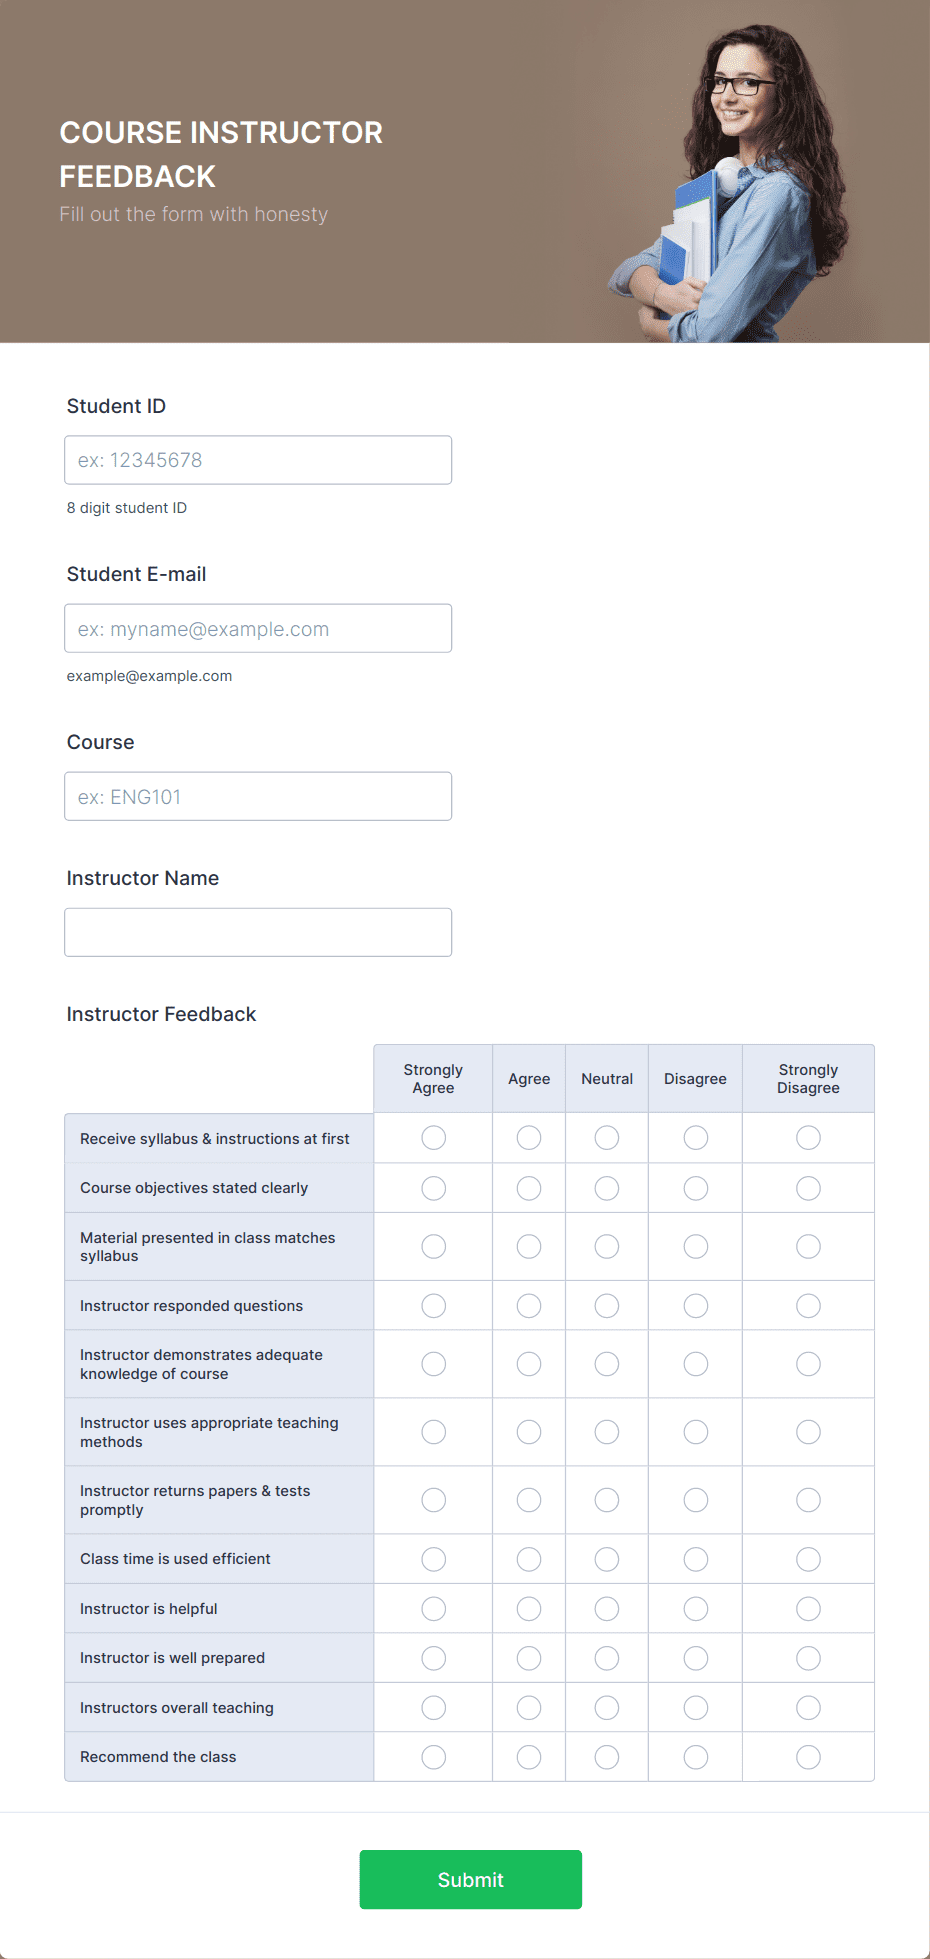The image size is (930, 1959).
Task: Click the Course input field
Action: [257, 796]
